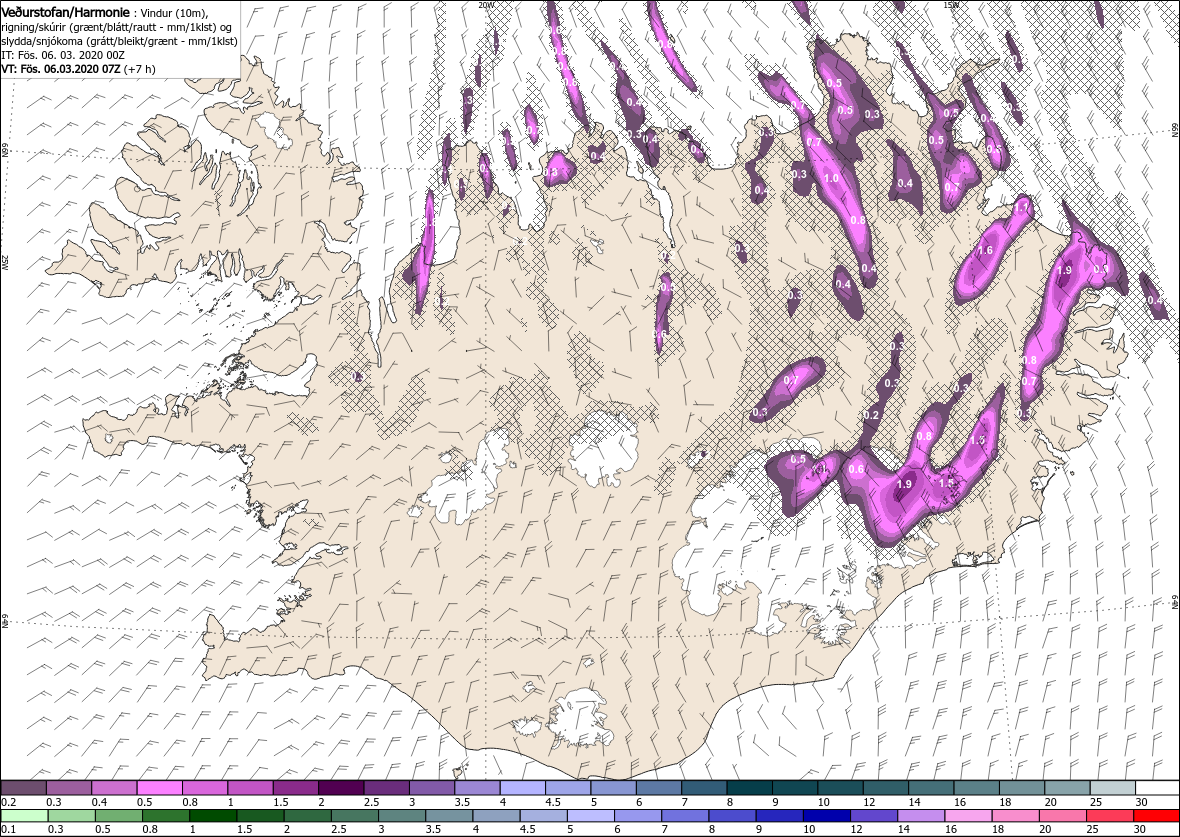Viewport: 1180px width, 837px height.
Task: Pick the snow legend swatch labeled 4.5
Action: click(568, 787)
